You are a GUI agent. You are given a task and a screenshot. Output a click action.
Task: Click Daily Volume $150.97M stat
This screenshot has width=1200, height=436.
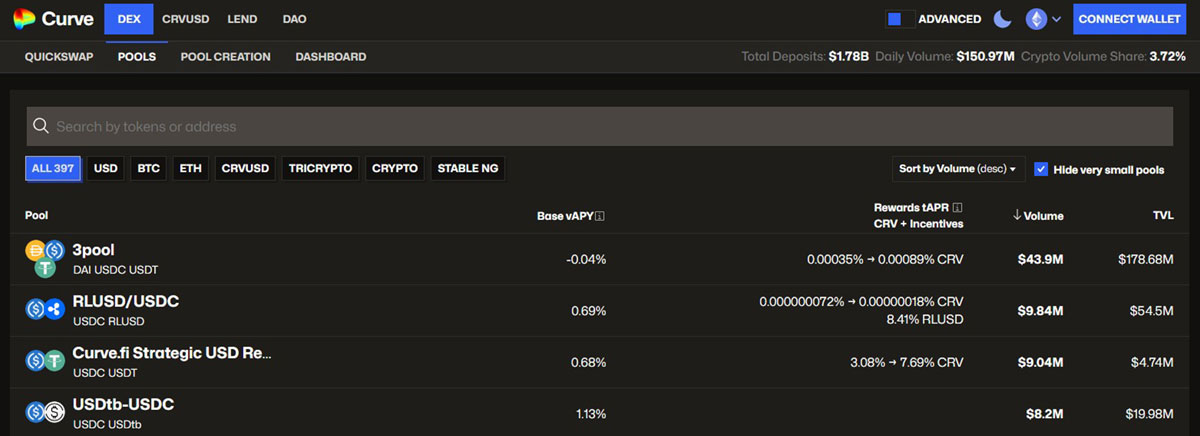pos(944,57)
